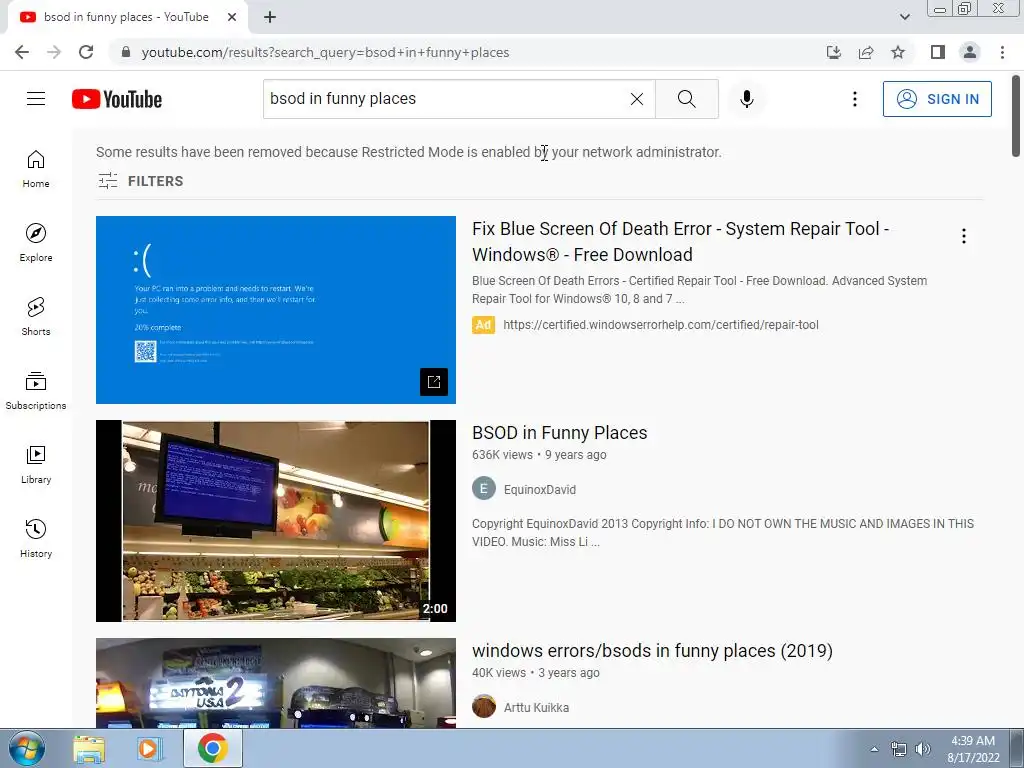Open a new browser tab
The height and width of the screenshot is (768, 1024).
coord(270,17)
